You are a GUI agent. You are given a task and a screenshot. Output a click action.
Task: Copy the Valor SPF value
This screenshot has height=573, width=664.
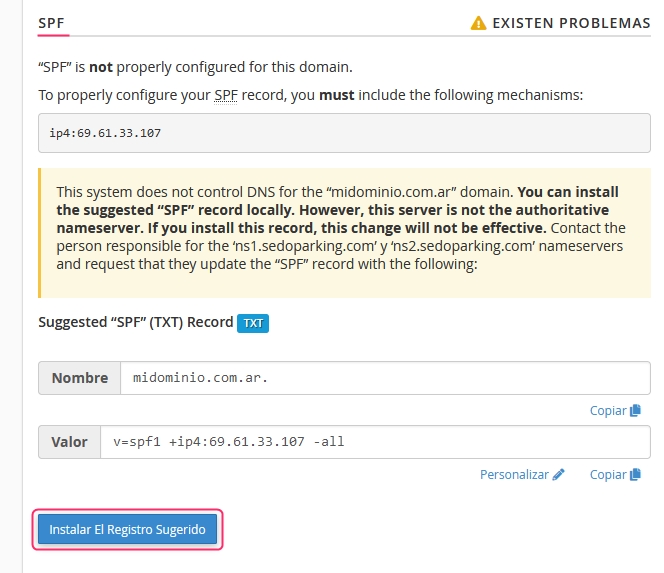615,474
